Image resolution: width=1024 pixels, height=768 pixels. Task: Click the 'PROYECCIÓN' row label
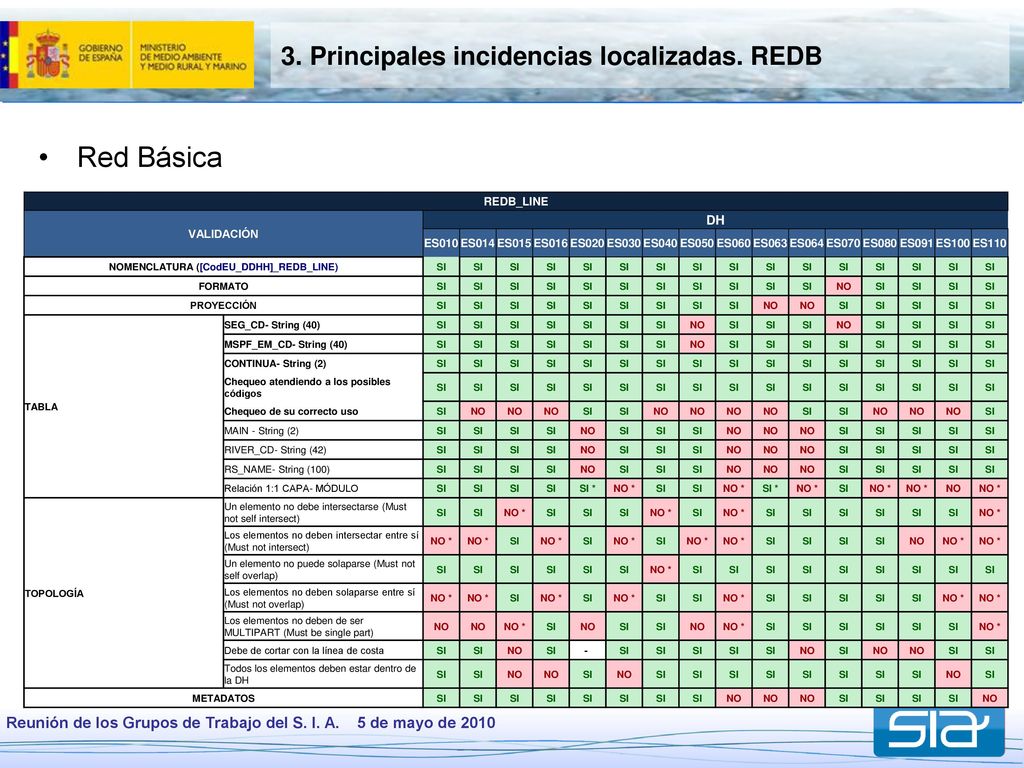click(223, 305)
